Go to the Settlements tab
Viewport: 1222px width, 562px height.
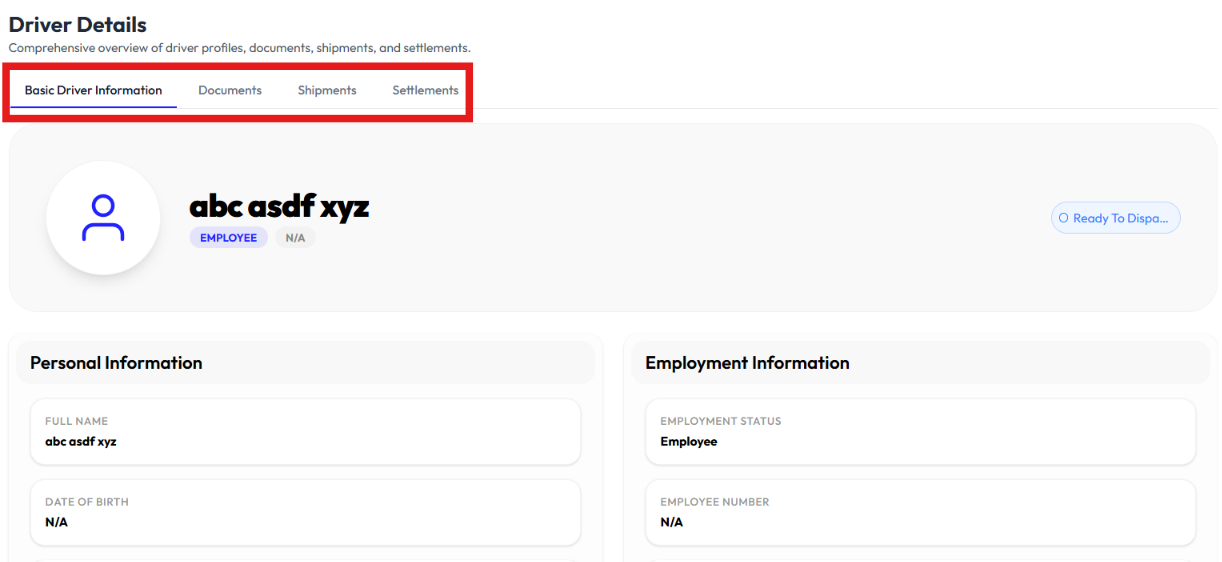click(x=425, y=90)
